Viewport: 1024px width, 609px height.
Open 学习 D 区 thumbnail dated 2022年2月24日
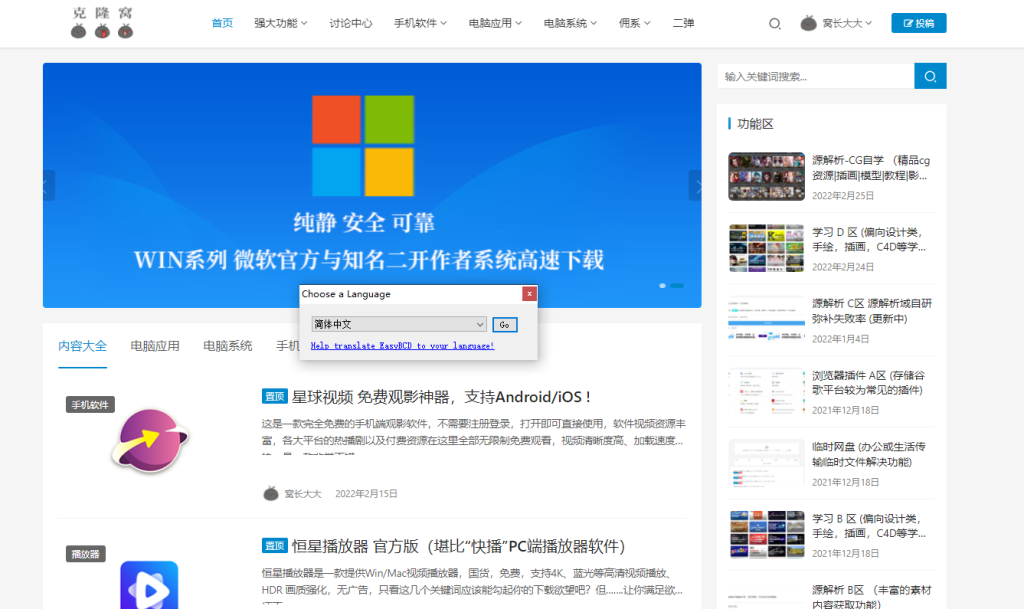[x=767, y=248]
